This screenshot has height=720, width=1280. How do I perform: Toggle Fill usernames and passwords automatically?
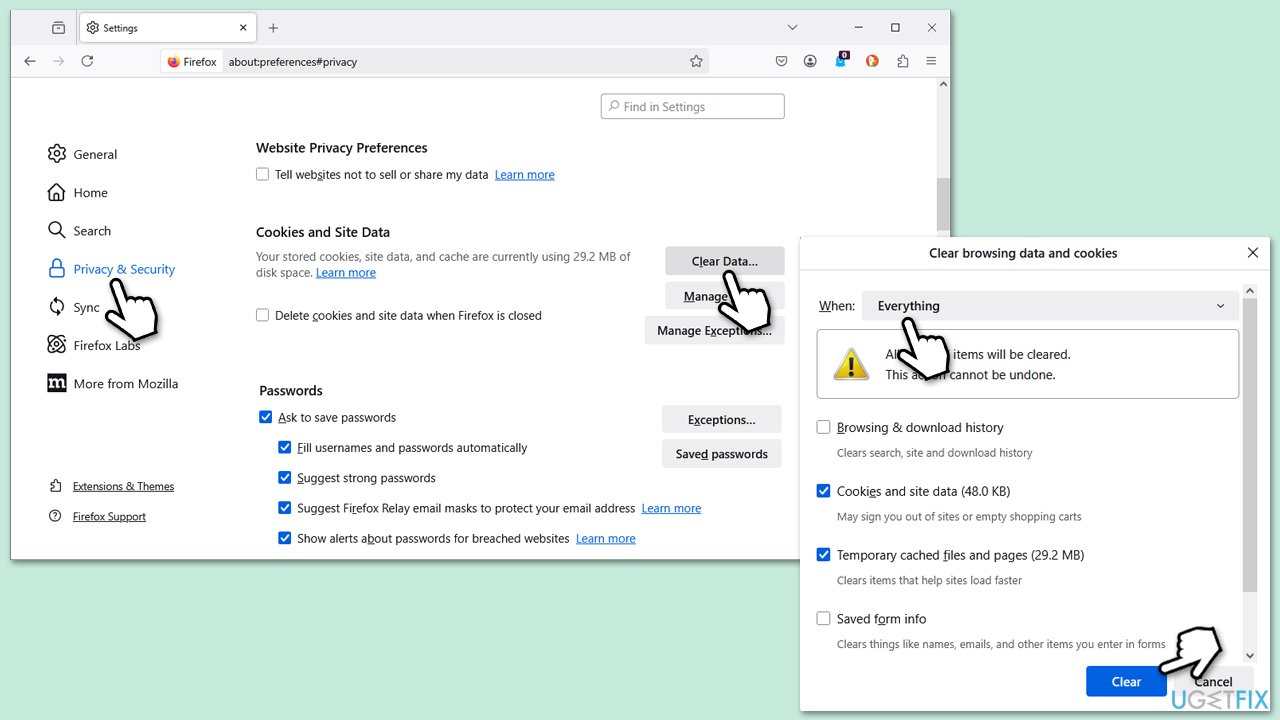point(285,448)
